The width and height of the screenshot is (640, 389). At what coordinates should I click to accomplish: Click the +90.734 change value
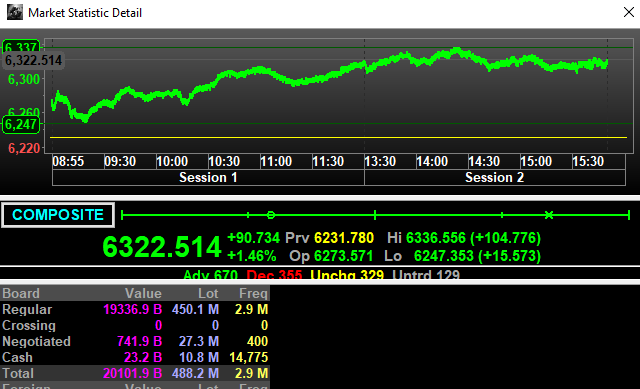253,238
